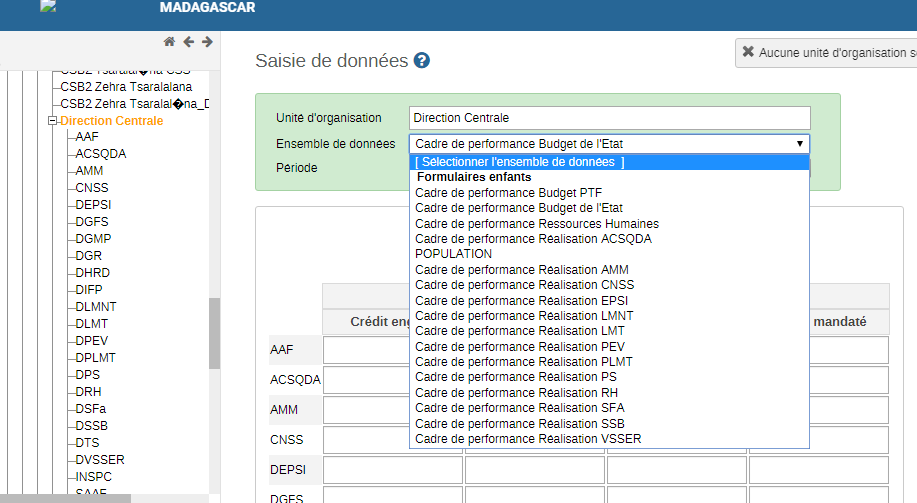
Task: Select the POPULATION dataset option
Action: [453, 254]
